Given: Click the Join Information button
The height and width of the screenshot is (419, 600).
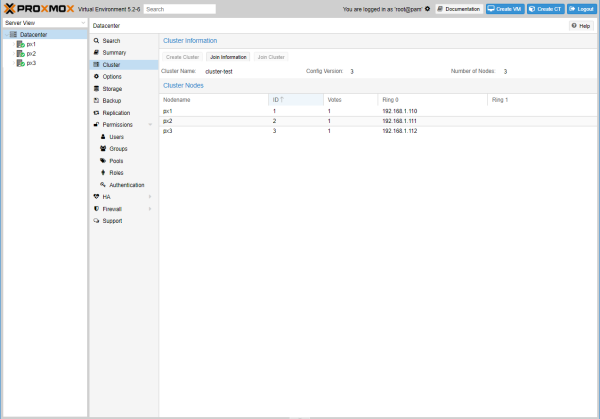Looking at the screenshot, I should pos(228,57).
